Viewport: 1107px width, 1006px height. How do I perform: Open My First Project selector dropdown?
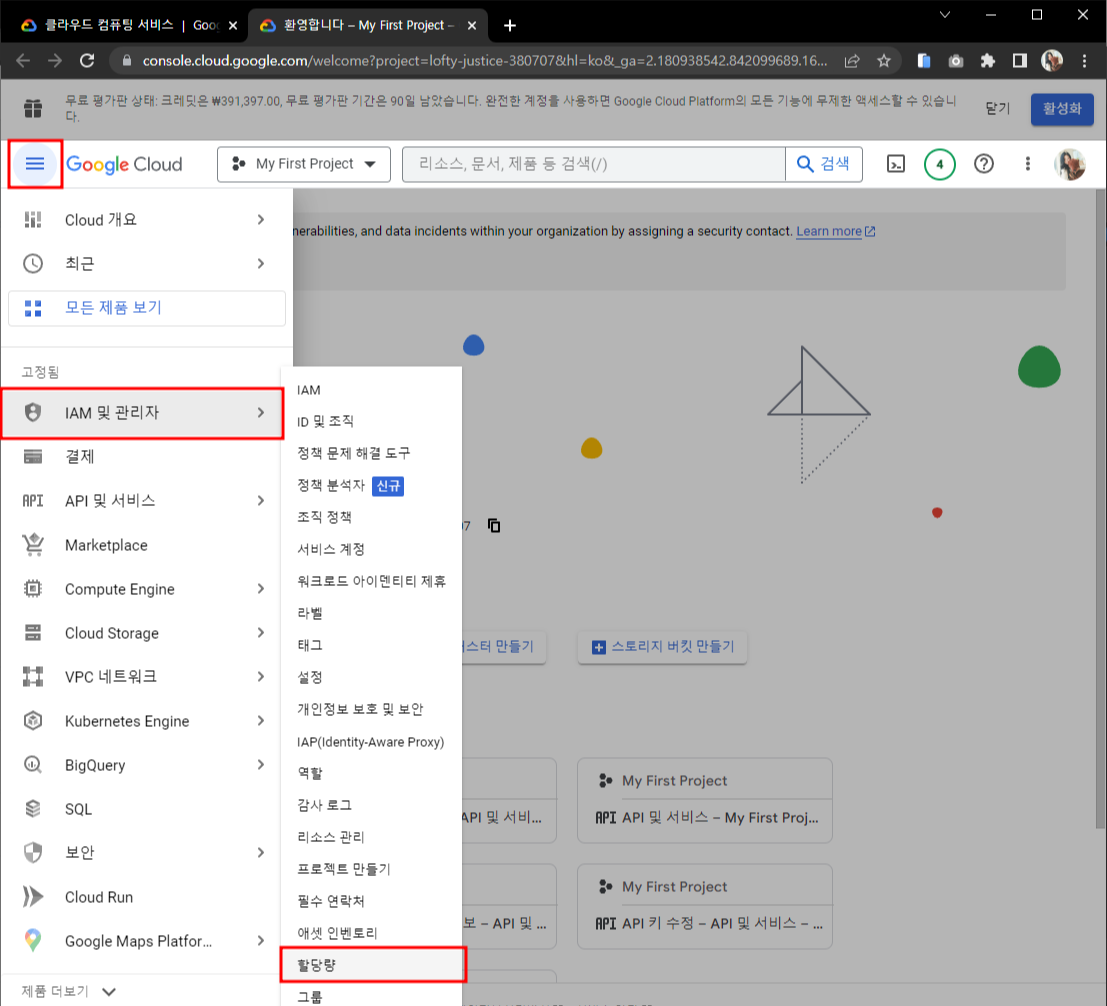click(x=304, y=164)
